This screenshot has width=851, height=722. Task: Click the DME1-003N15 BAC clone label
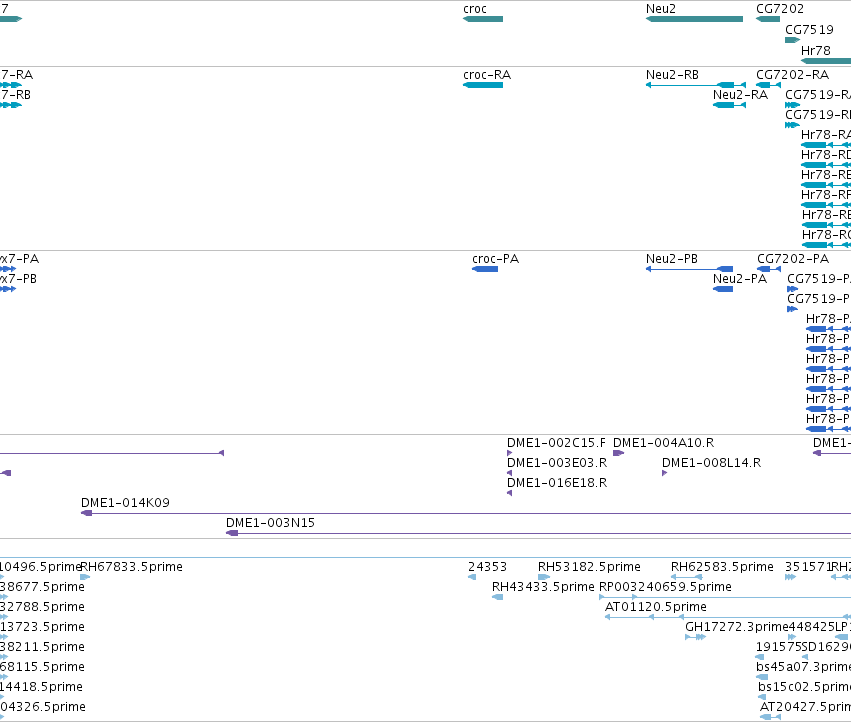coord(270,523)
